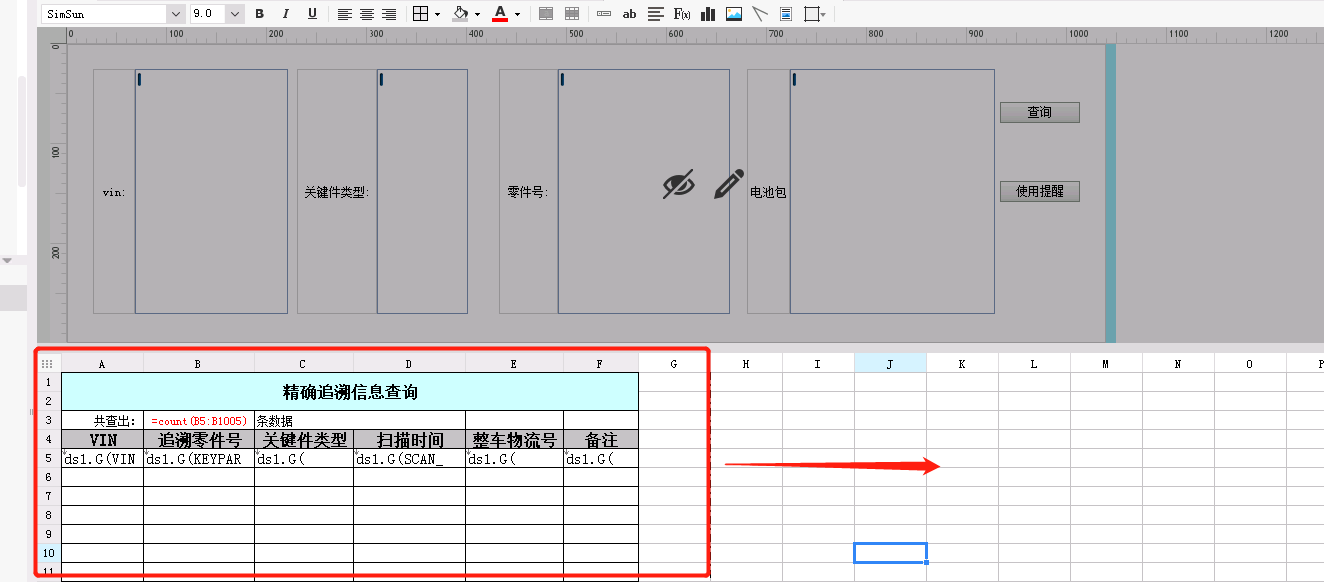The width and height of the screenshot is (1324, 582).
Task: Insert general-form cell element icon
Action: click(x=603, y=14)
